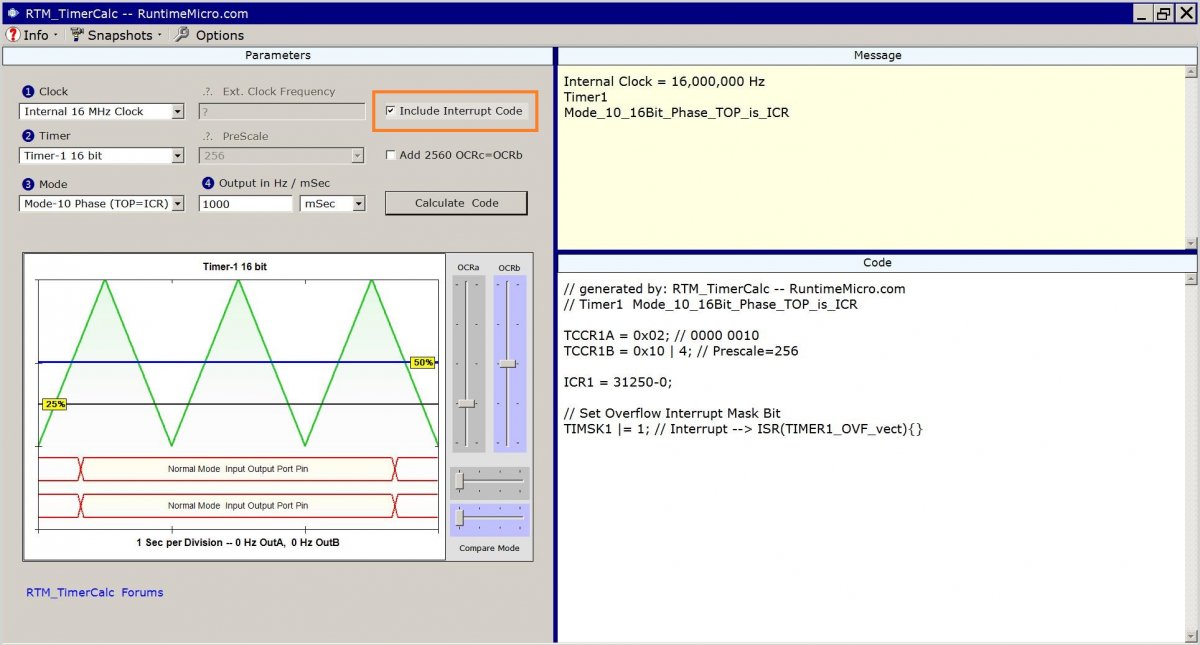Click the Snapshots camera icon

coord(77,35)
